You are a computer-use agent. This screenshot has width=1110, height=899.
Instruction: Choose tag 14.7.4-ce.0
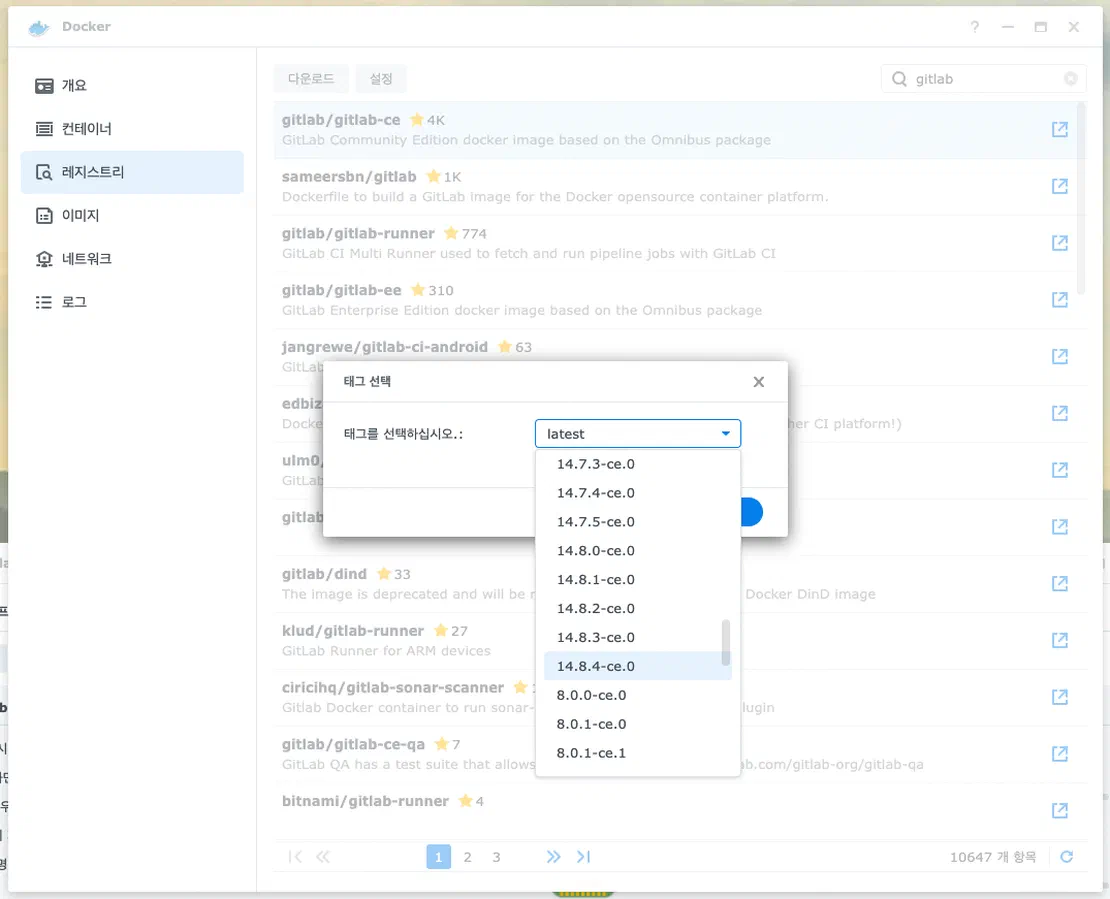point(637,493)
